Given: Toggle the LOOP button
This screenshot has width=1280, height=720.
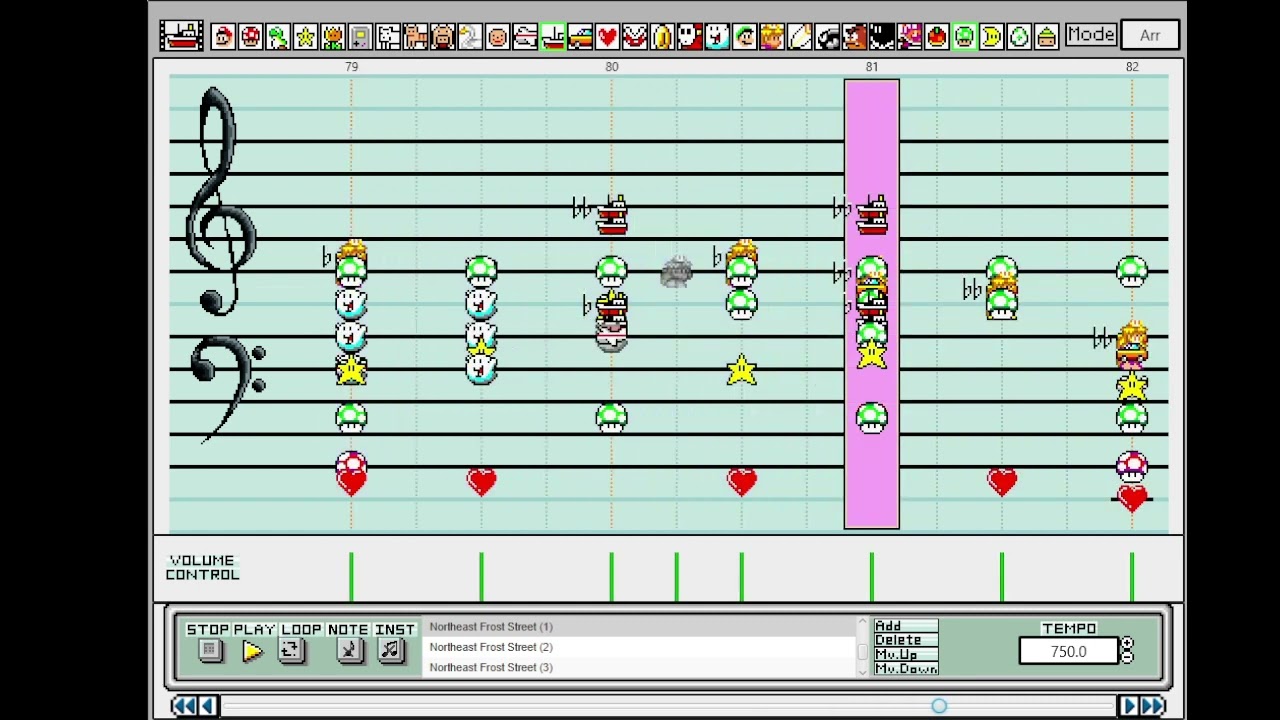Looking at the screenshot, I should (291, 651).
